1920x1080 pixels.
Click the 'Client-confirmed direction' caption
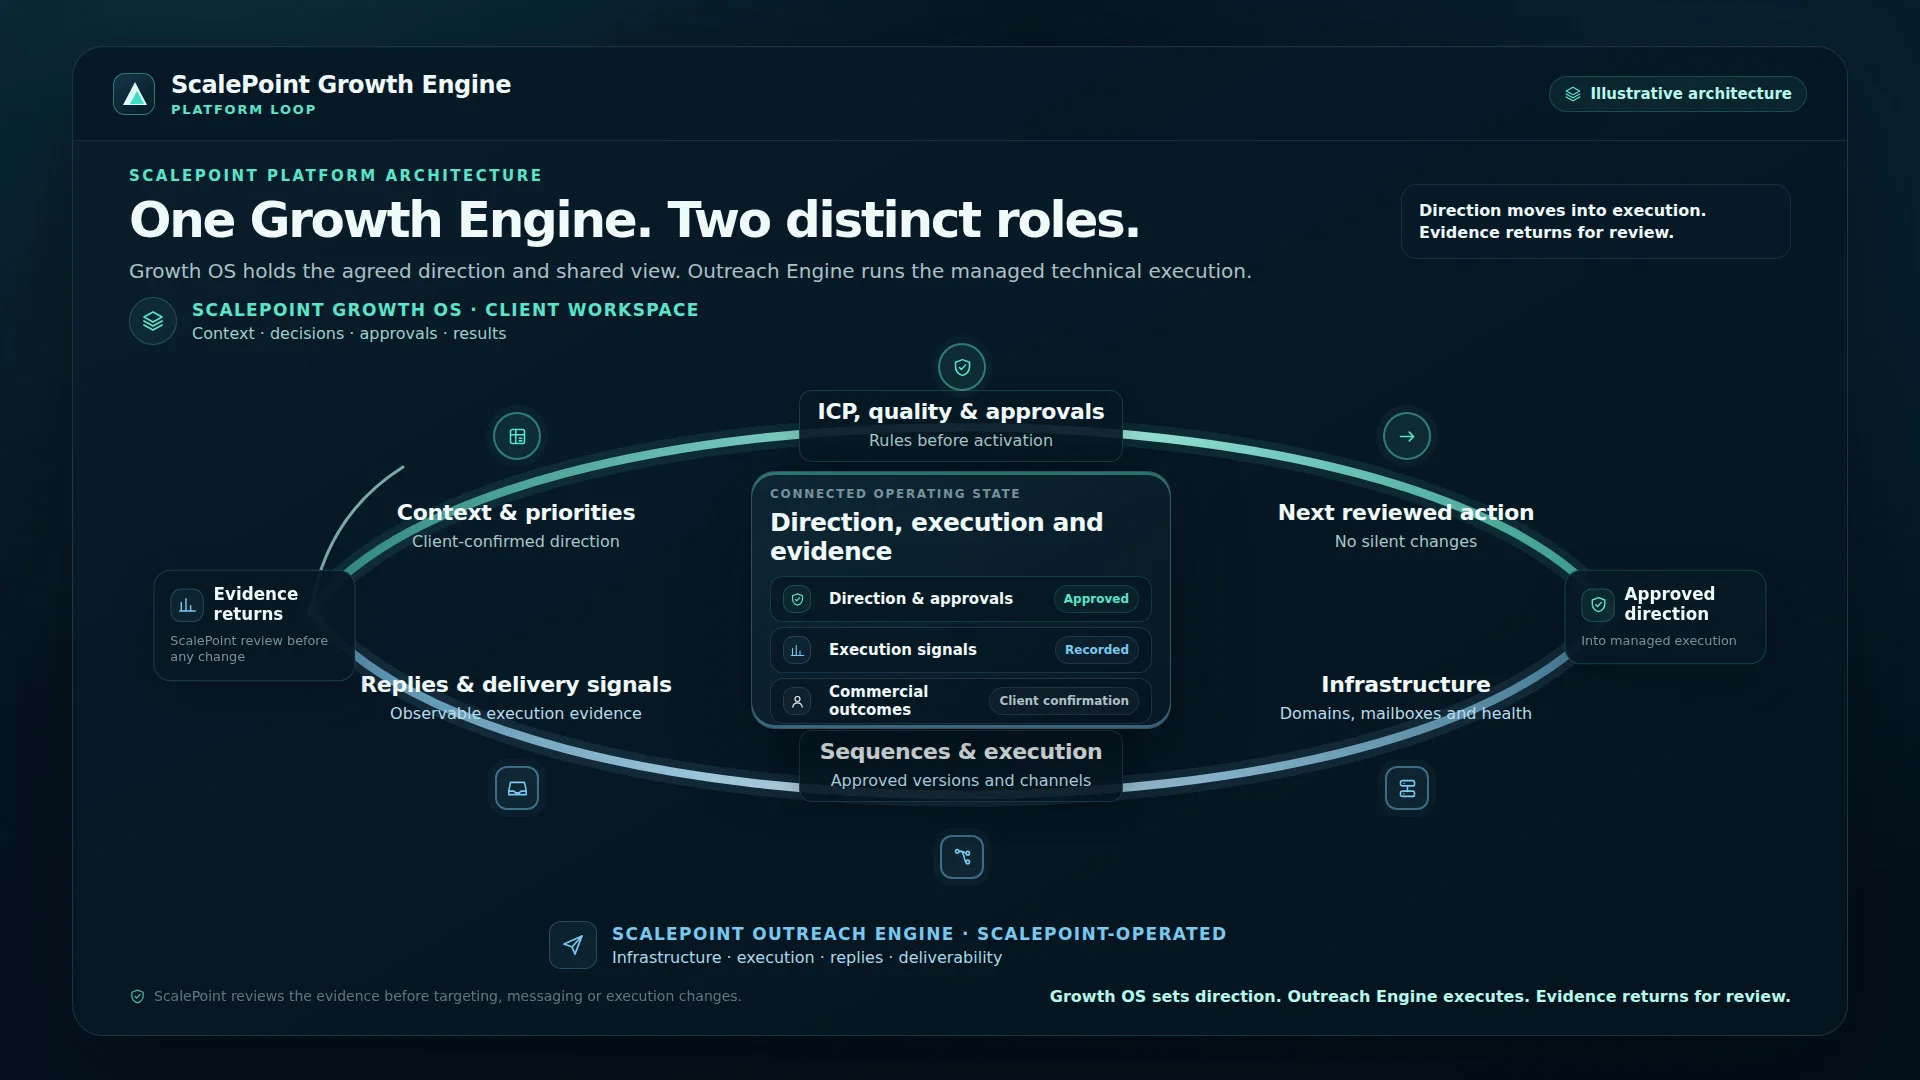(x=516, y=542)
